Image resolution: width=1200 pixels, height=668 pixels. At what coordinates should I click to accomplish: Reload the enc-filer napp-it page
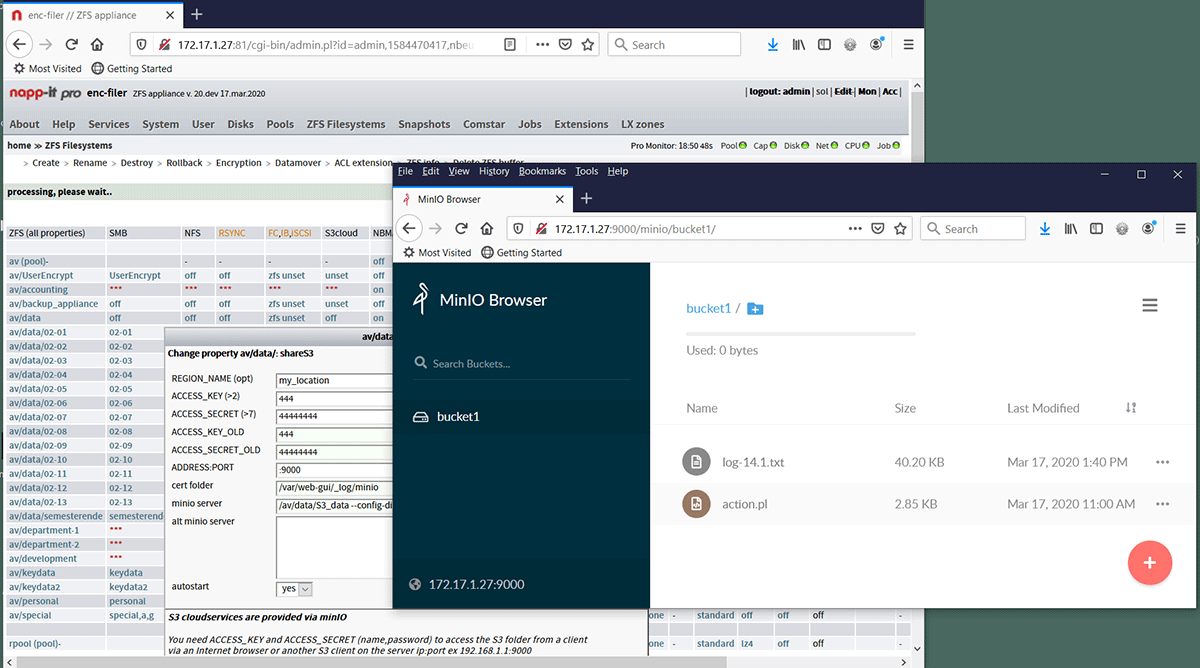point(71,45)
